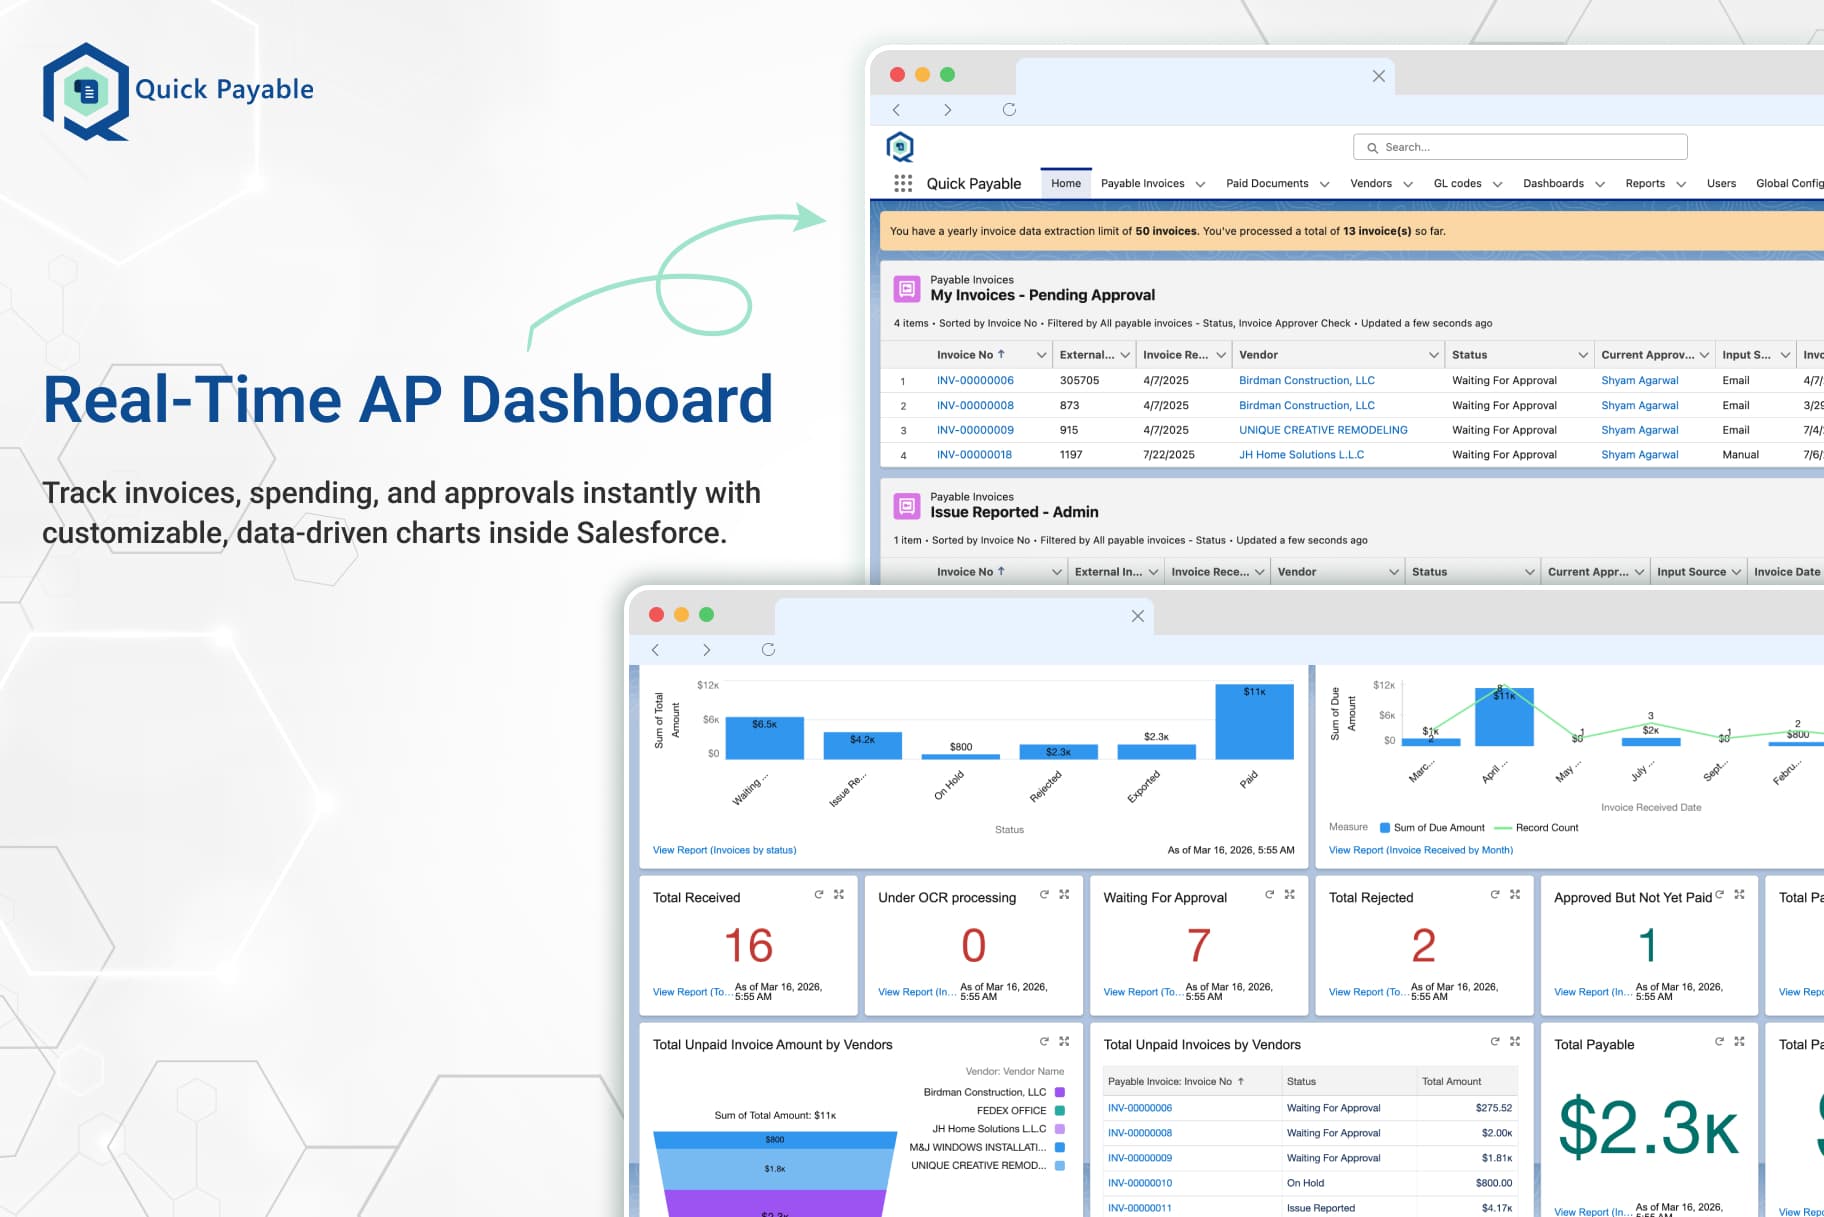Click the $2.3K Total Payable value
The width and height of the screenshot is (1824, 1217).
1649,1127
